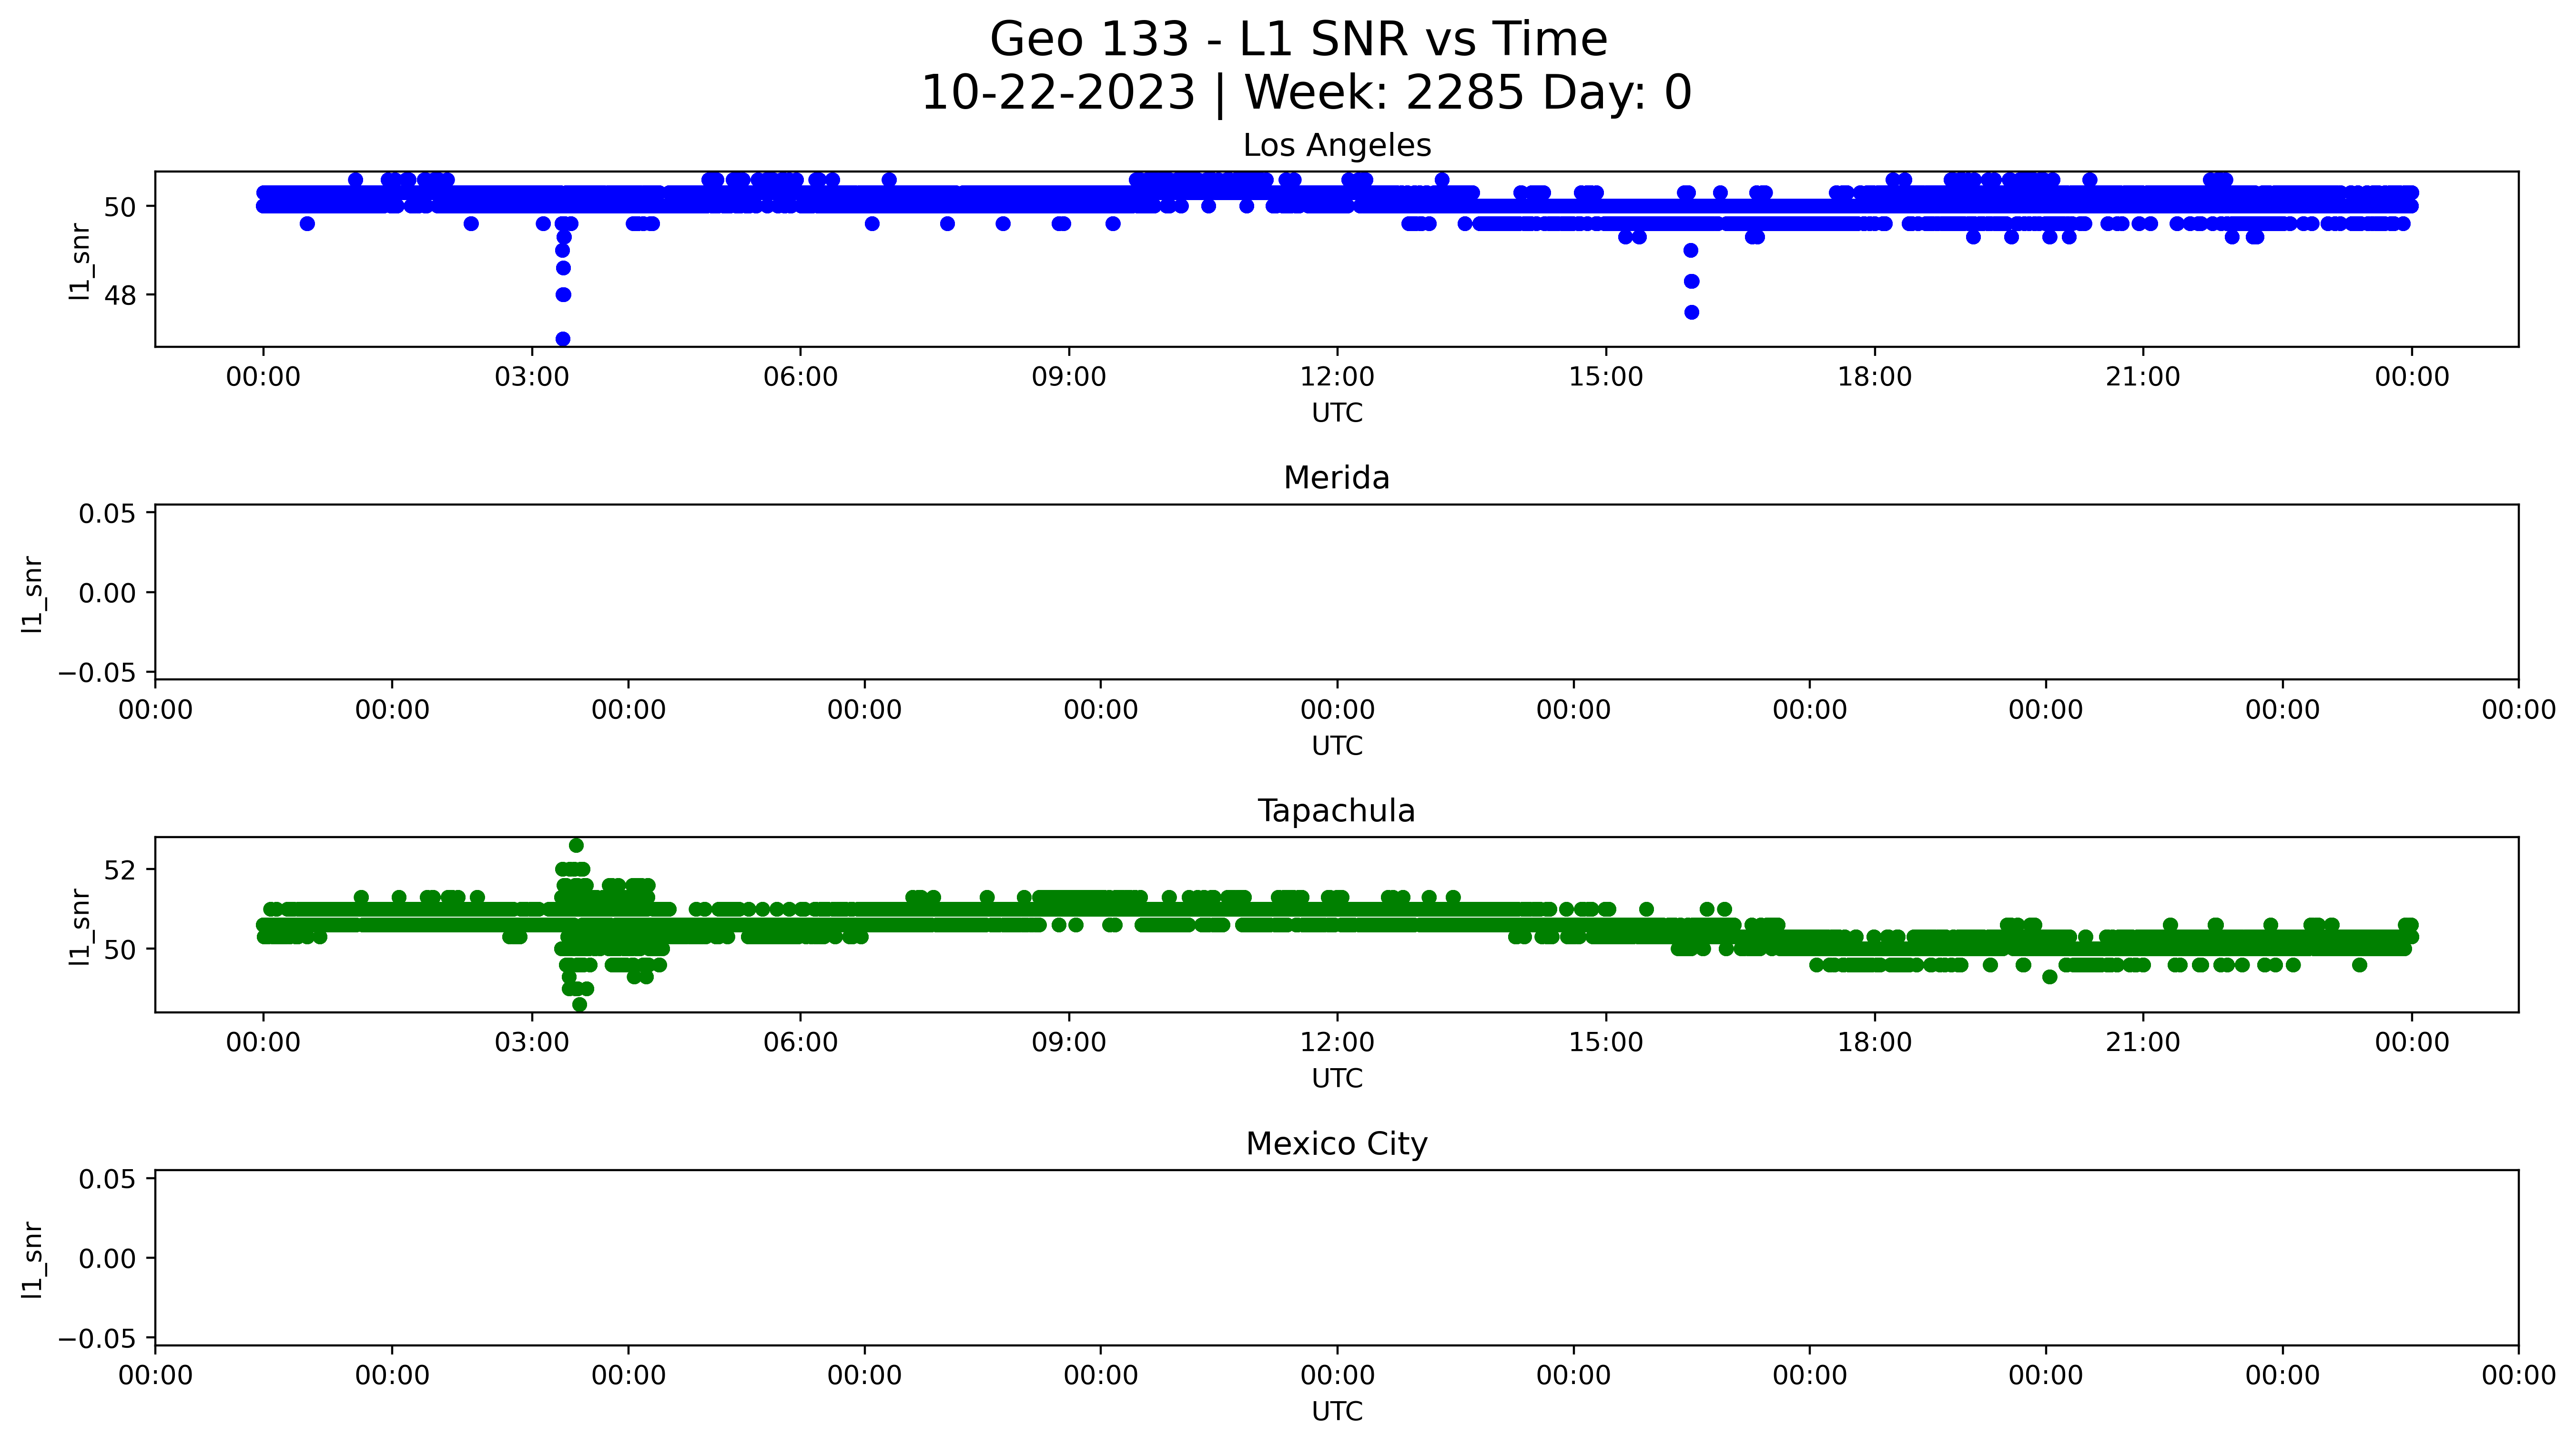Click the Merida subplot title

pos(1336,478)
